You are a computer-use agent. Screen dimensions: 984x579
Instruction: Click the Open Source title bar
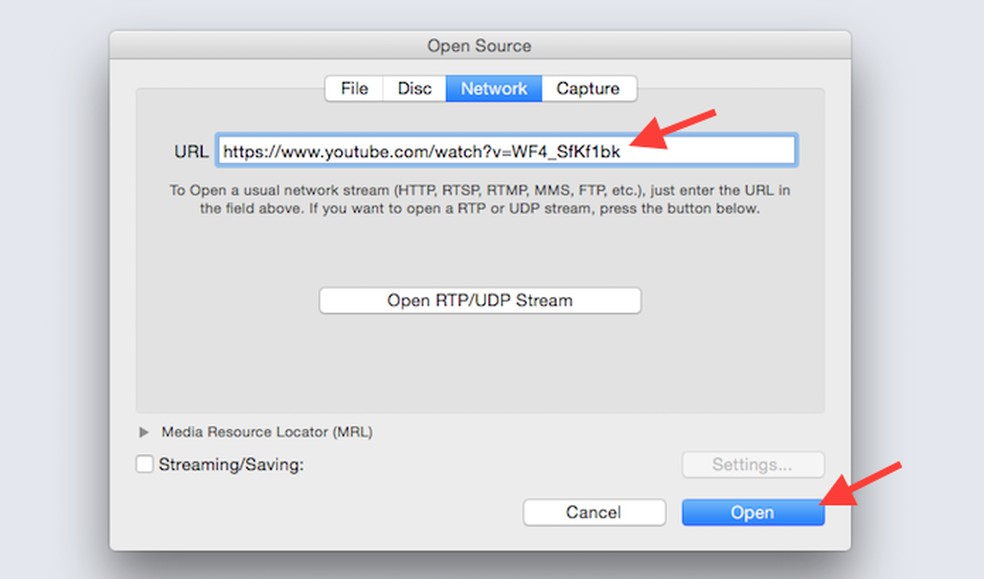[479, 46]
